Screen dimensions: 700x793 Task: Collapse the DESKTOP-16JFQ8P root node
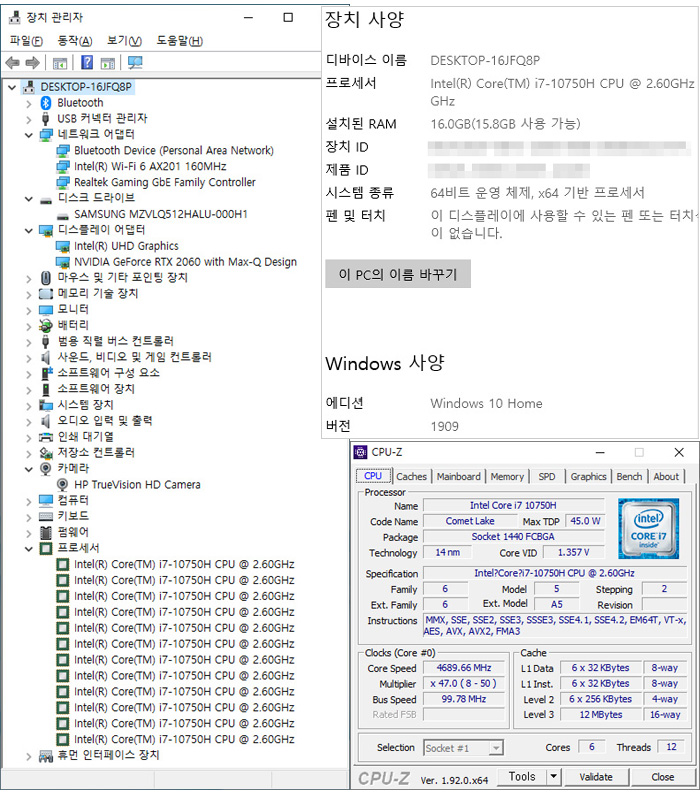(11, 87)
